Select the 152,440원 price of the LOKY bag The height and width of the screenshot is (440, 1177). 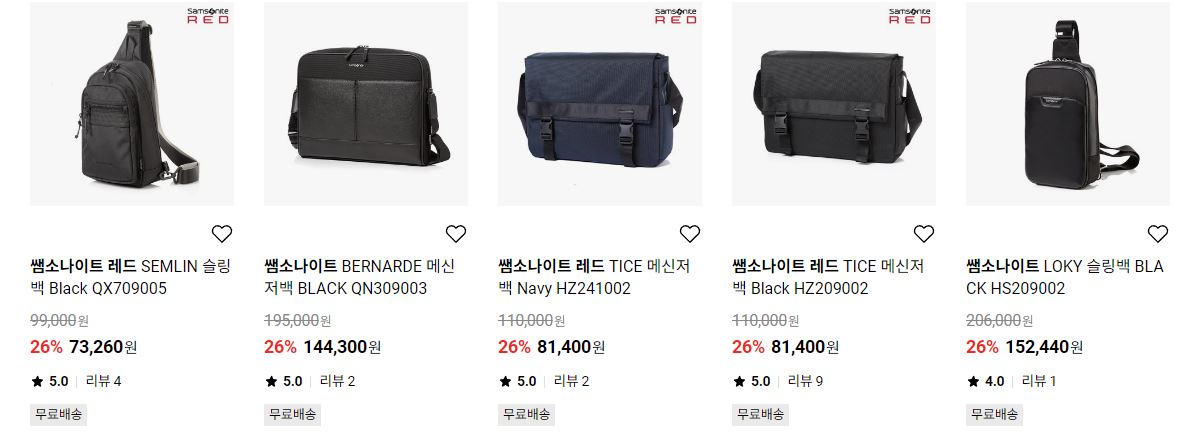click(x=1044, y=347)
